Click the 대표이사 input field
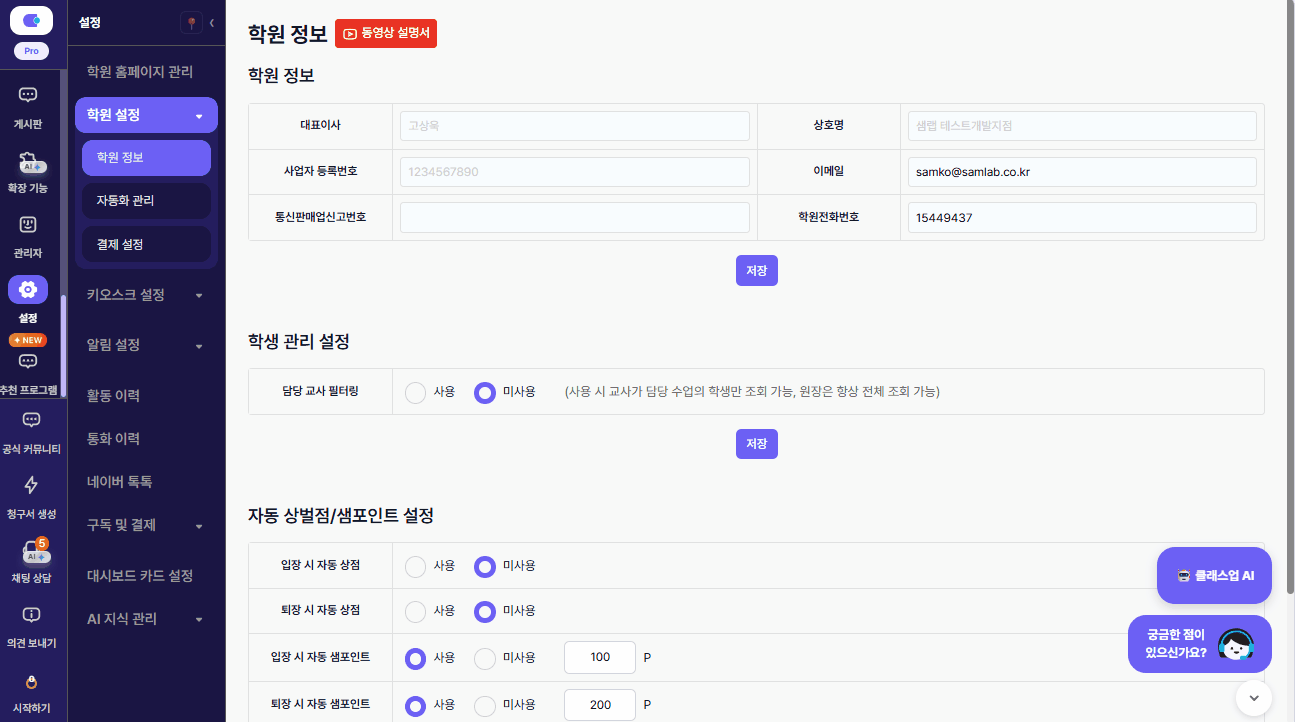The height and width of the screenshot is (722, 1295). click(x=575, y=126)
